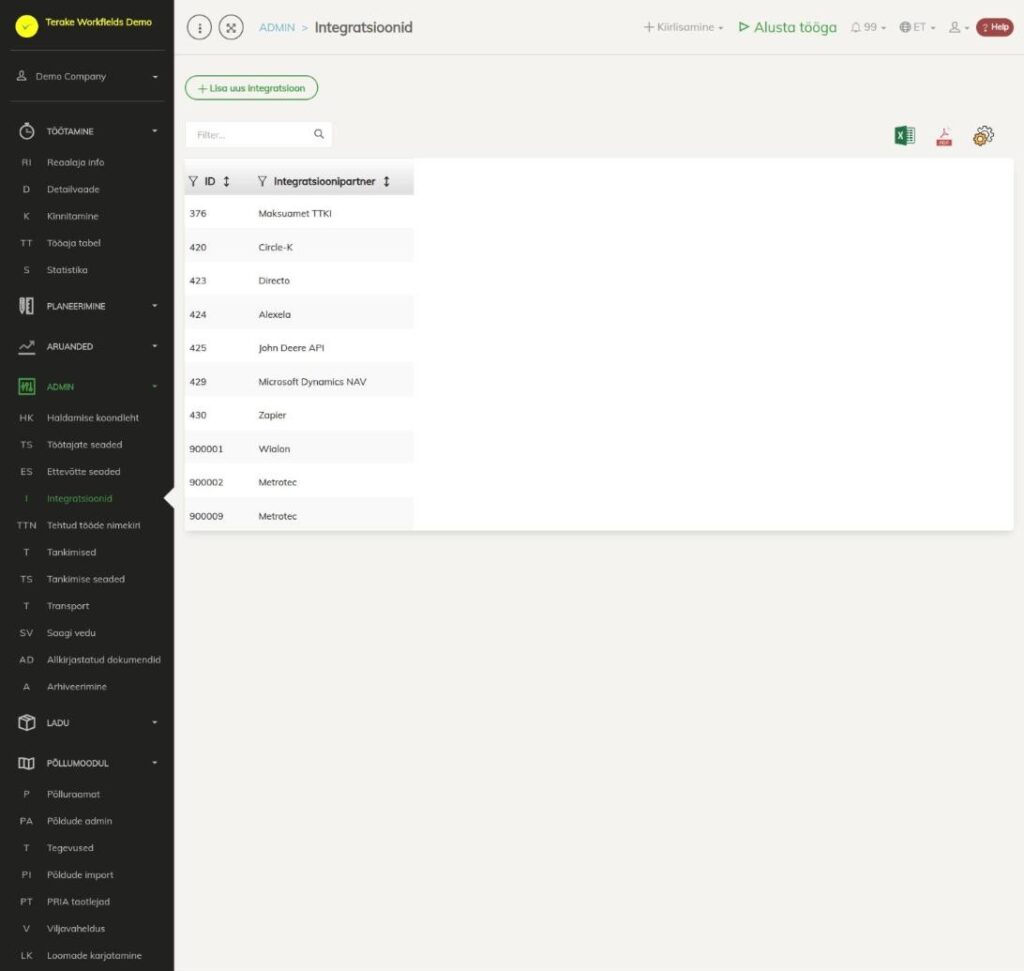Collapse the Töötamine section arrow
Viewport: 1024px width, 971px height.
(155, 131)
